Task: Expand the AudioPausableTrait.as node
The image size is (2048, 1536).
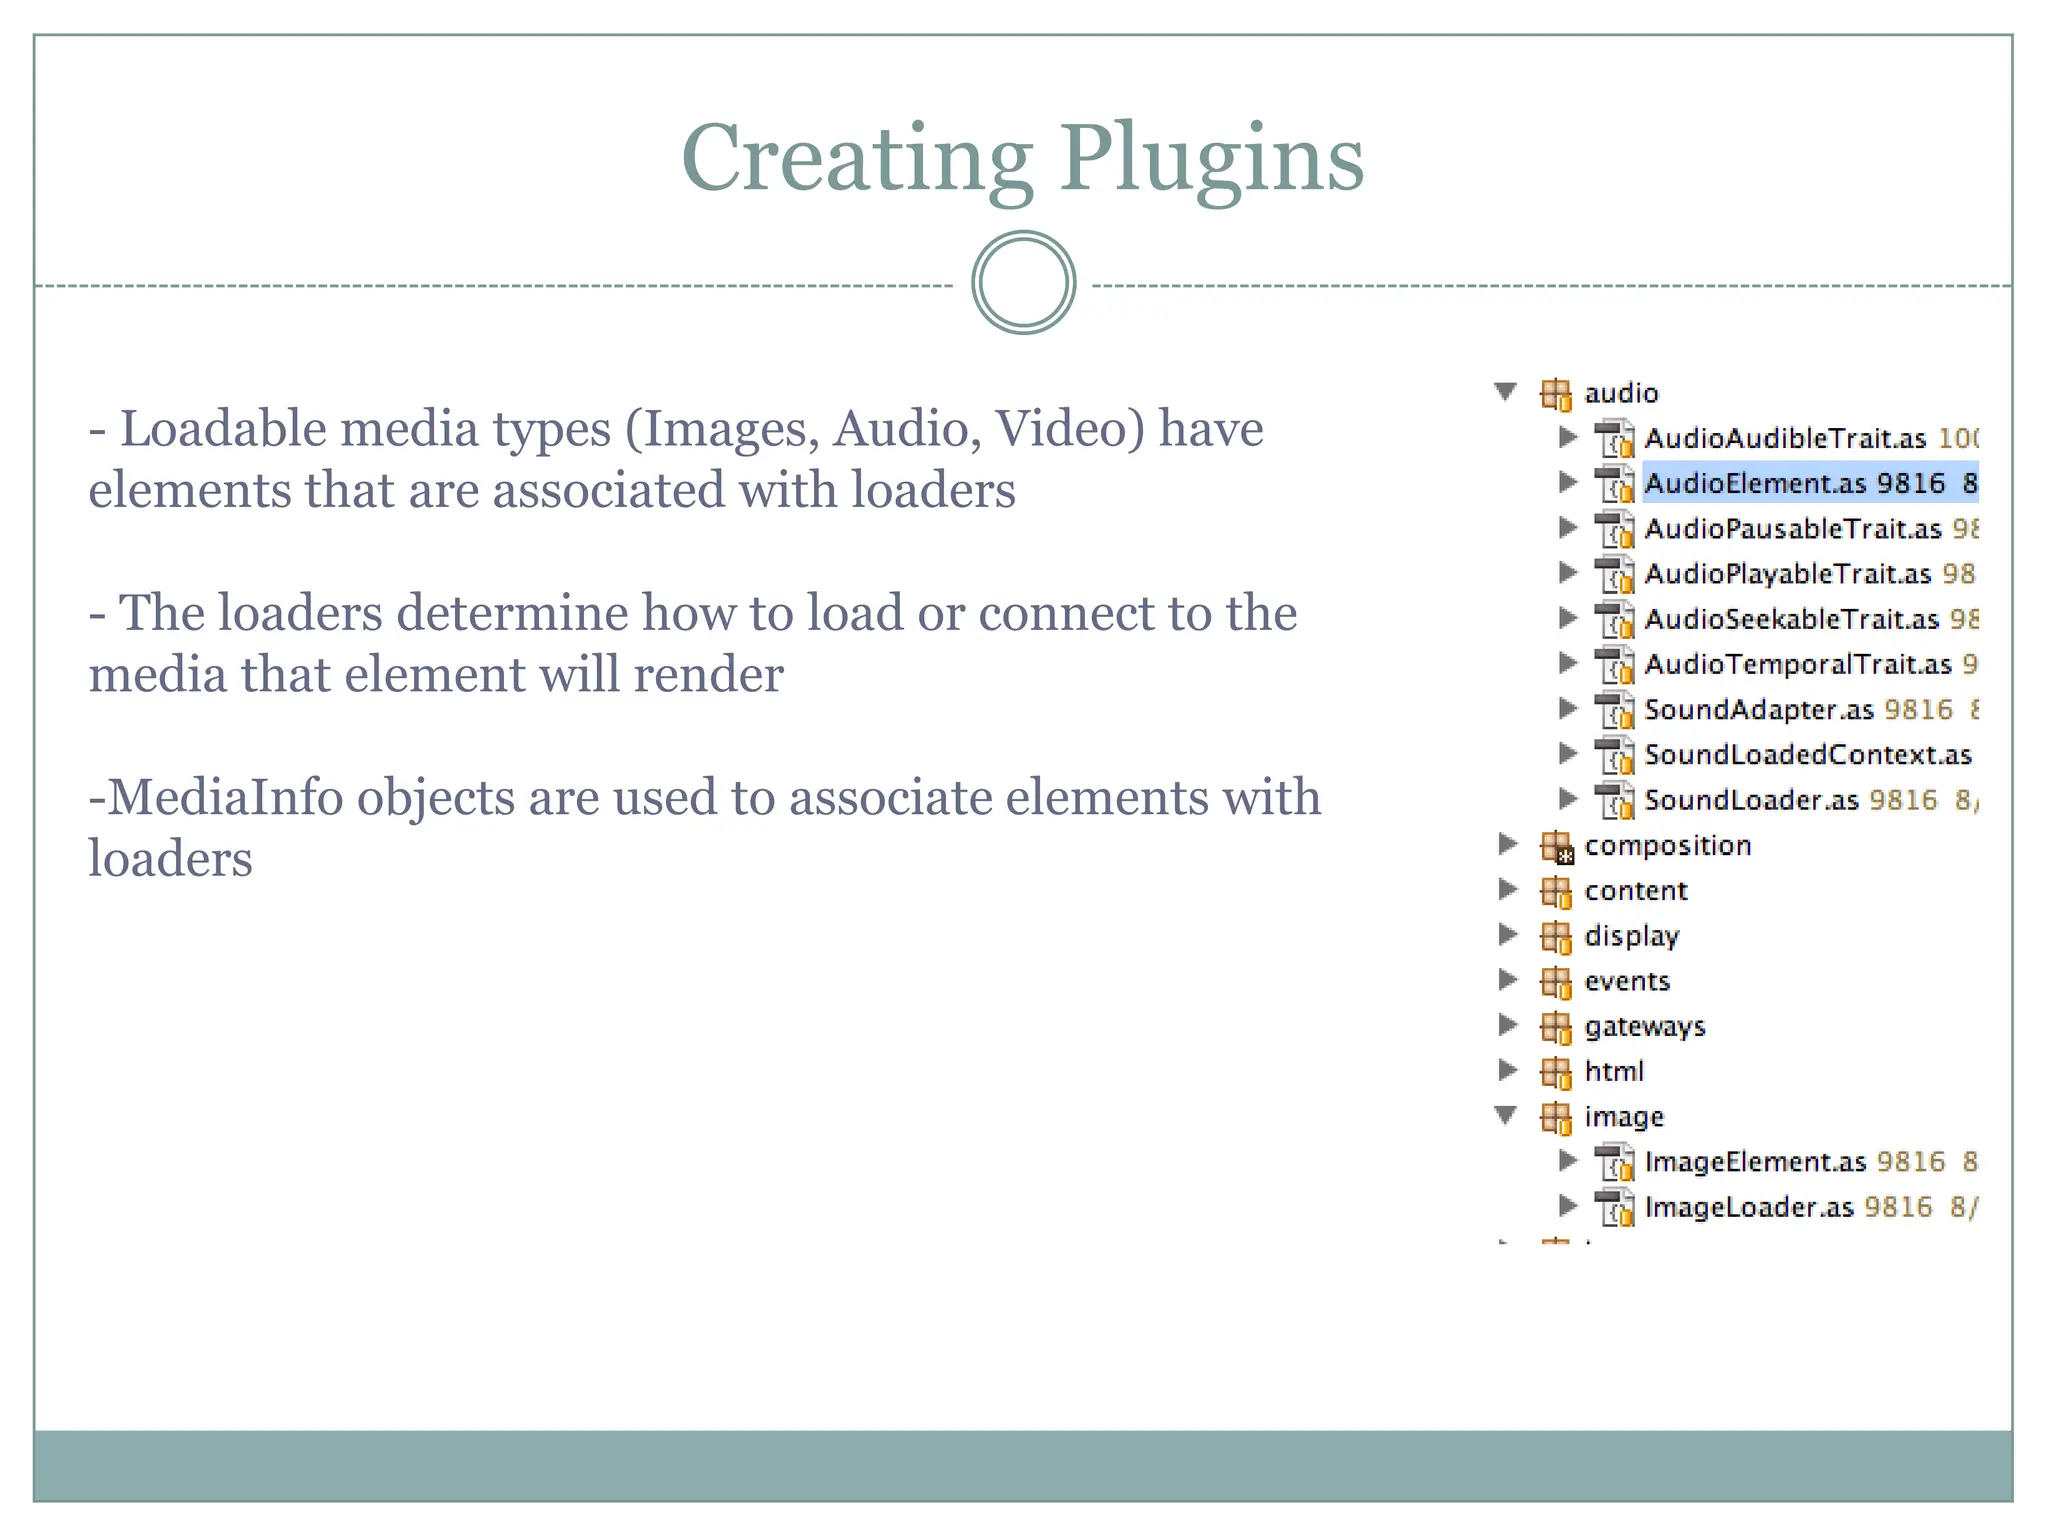Action: [x=1568, y=527]
